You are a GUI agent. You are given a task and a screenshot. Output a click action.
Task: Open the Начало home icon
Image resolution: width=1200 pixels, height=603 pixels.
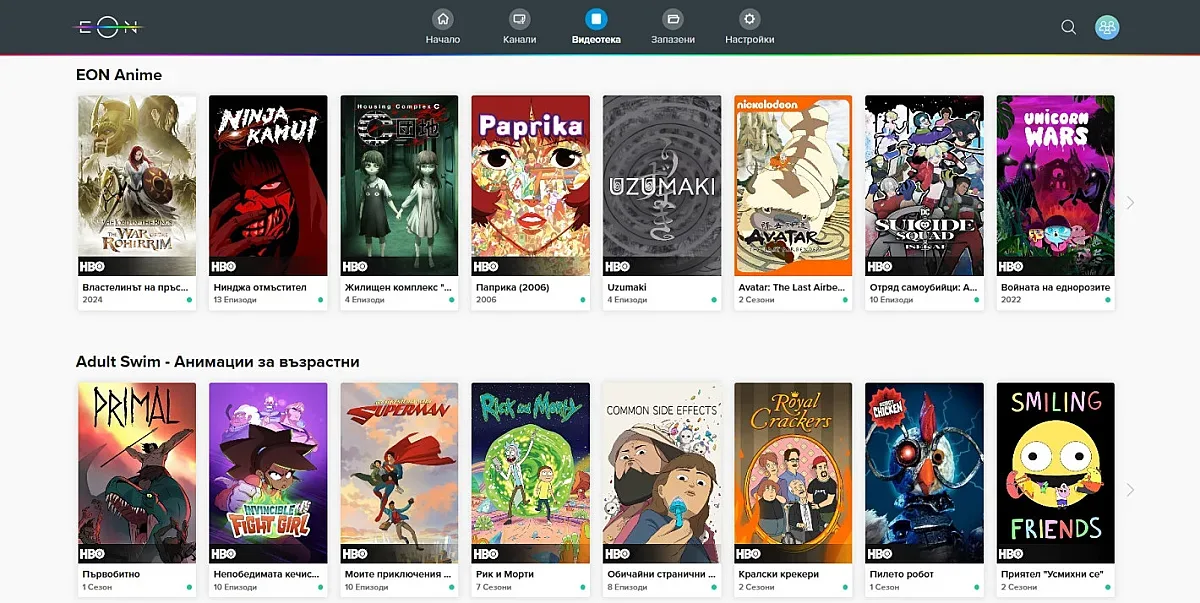click(443, 19)
